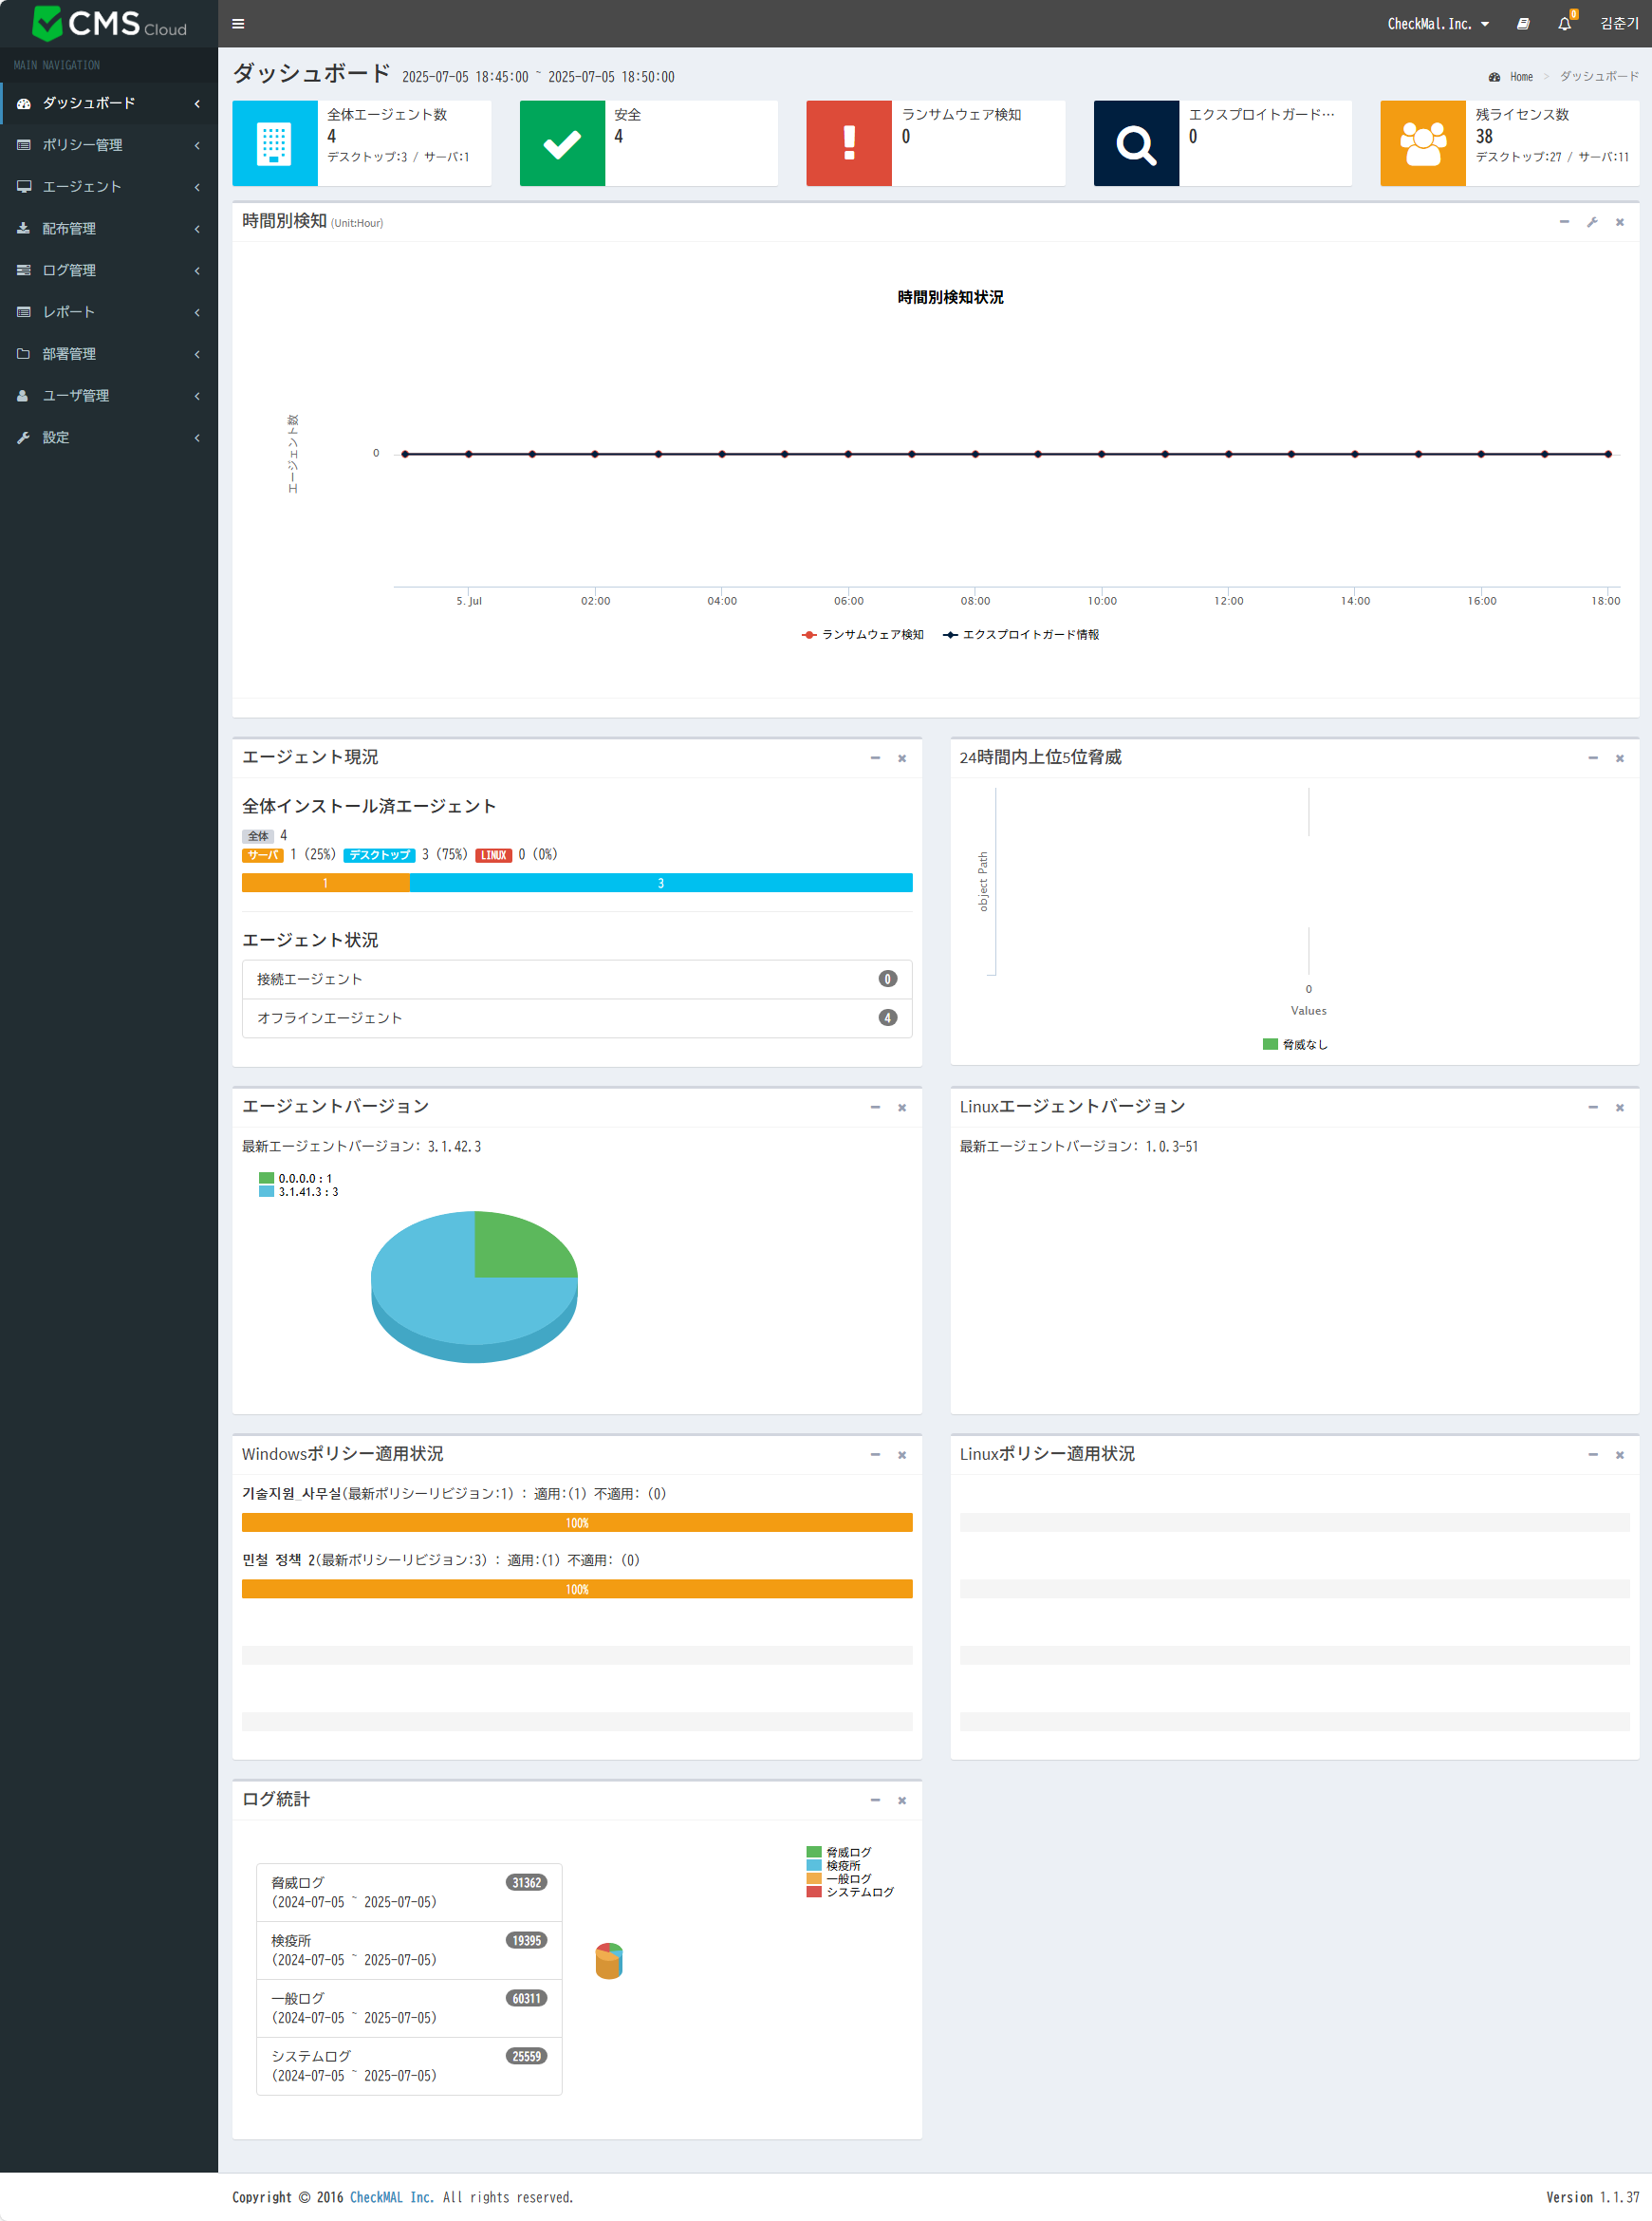The width and height of the screenshot is (1652, 2221).
Task: Click the Home breadcrumb link
Action: coord(1520,77)
